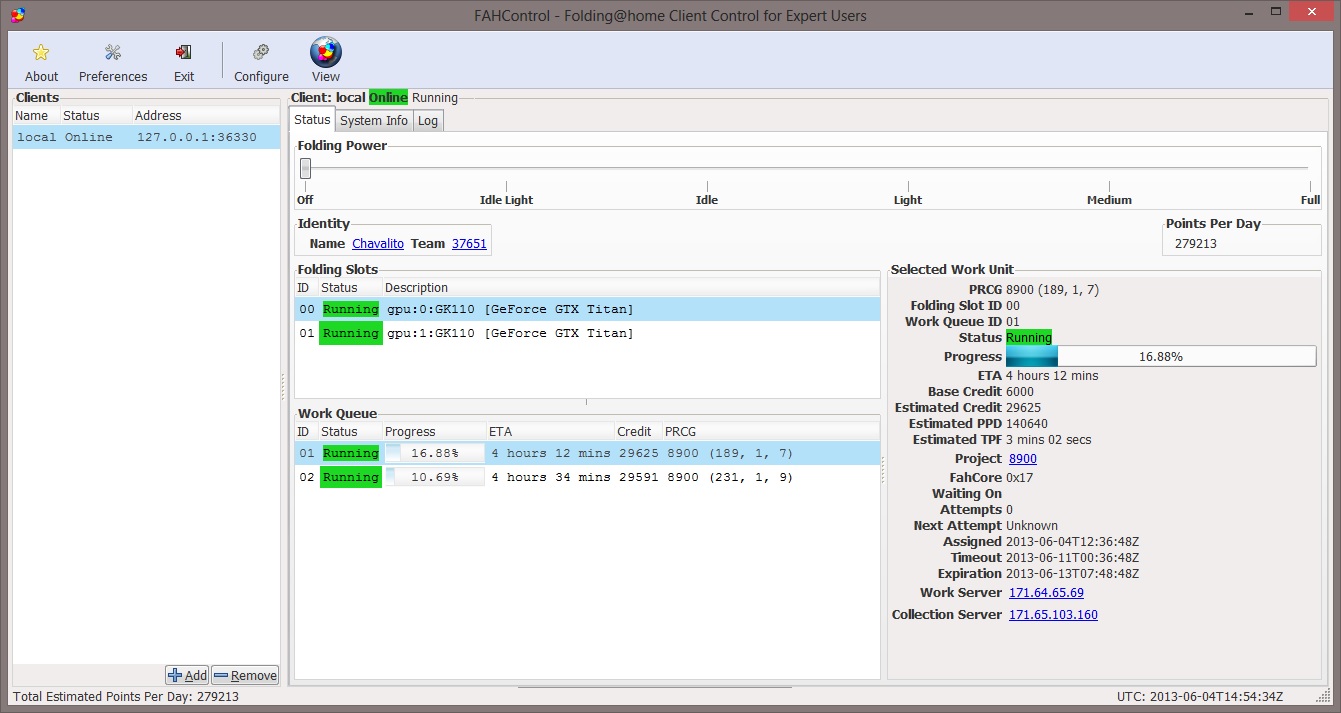Switch to the System Info tab
The image size is (1341, 713).
tap(374, 121)
